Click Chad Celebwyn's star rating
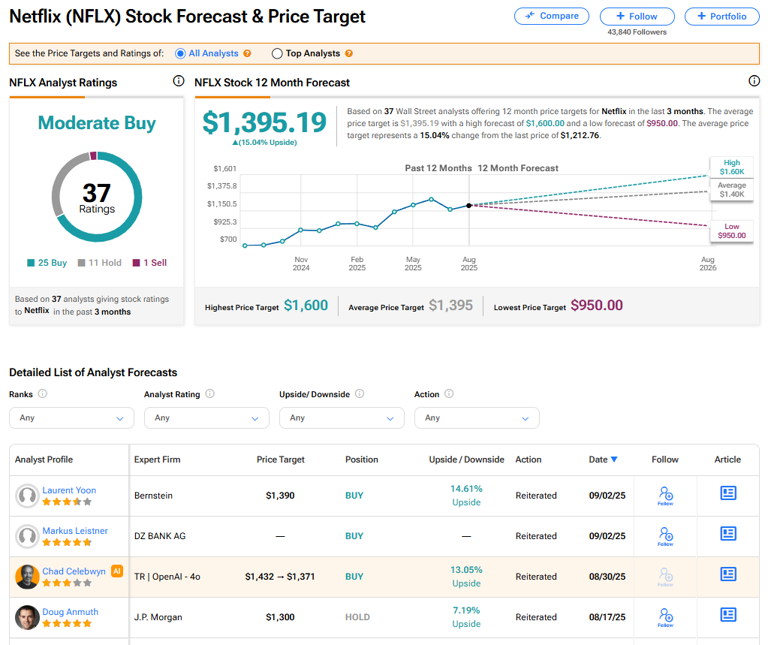Screen dimensions: 768x645 pyautogui.click(x=67, y=583)
